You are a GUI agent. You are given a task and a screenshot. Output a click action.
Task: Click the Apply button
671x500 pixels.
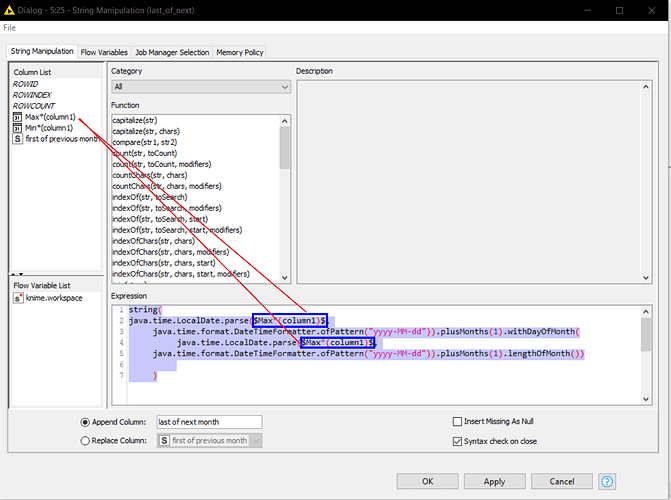pos(494,481)
